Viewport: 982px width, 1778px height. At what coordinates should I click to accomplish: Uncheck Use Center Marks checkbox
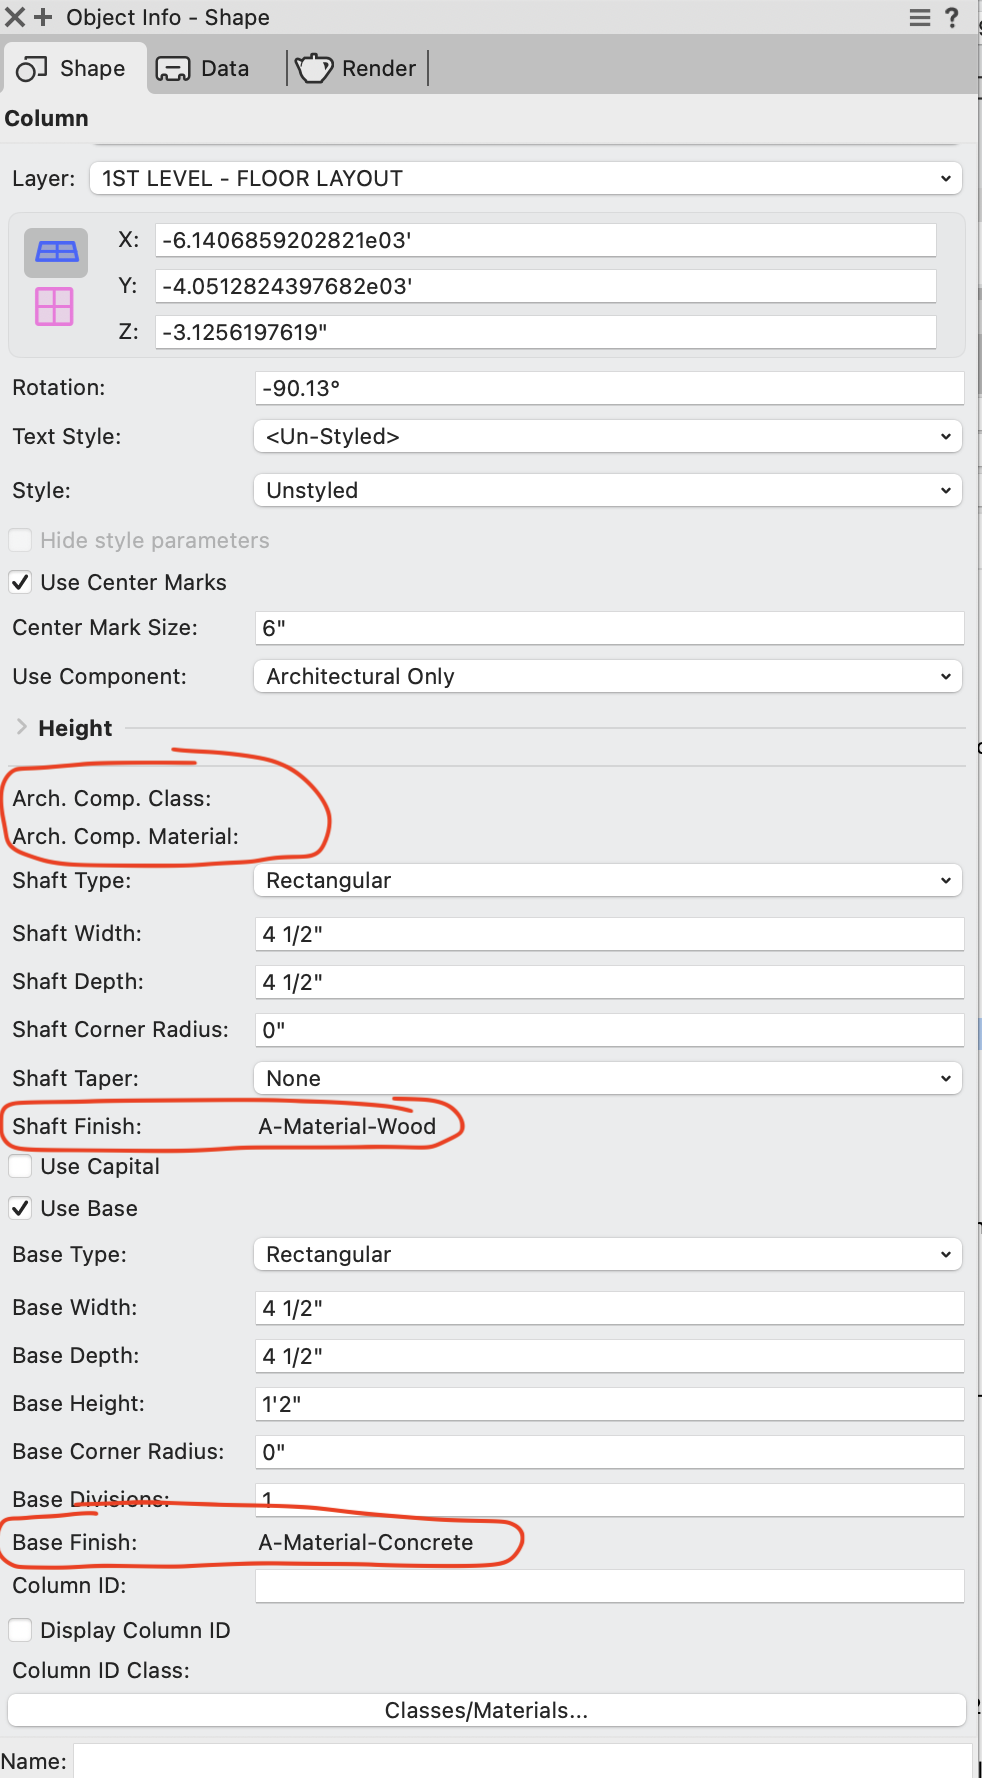20,582
